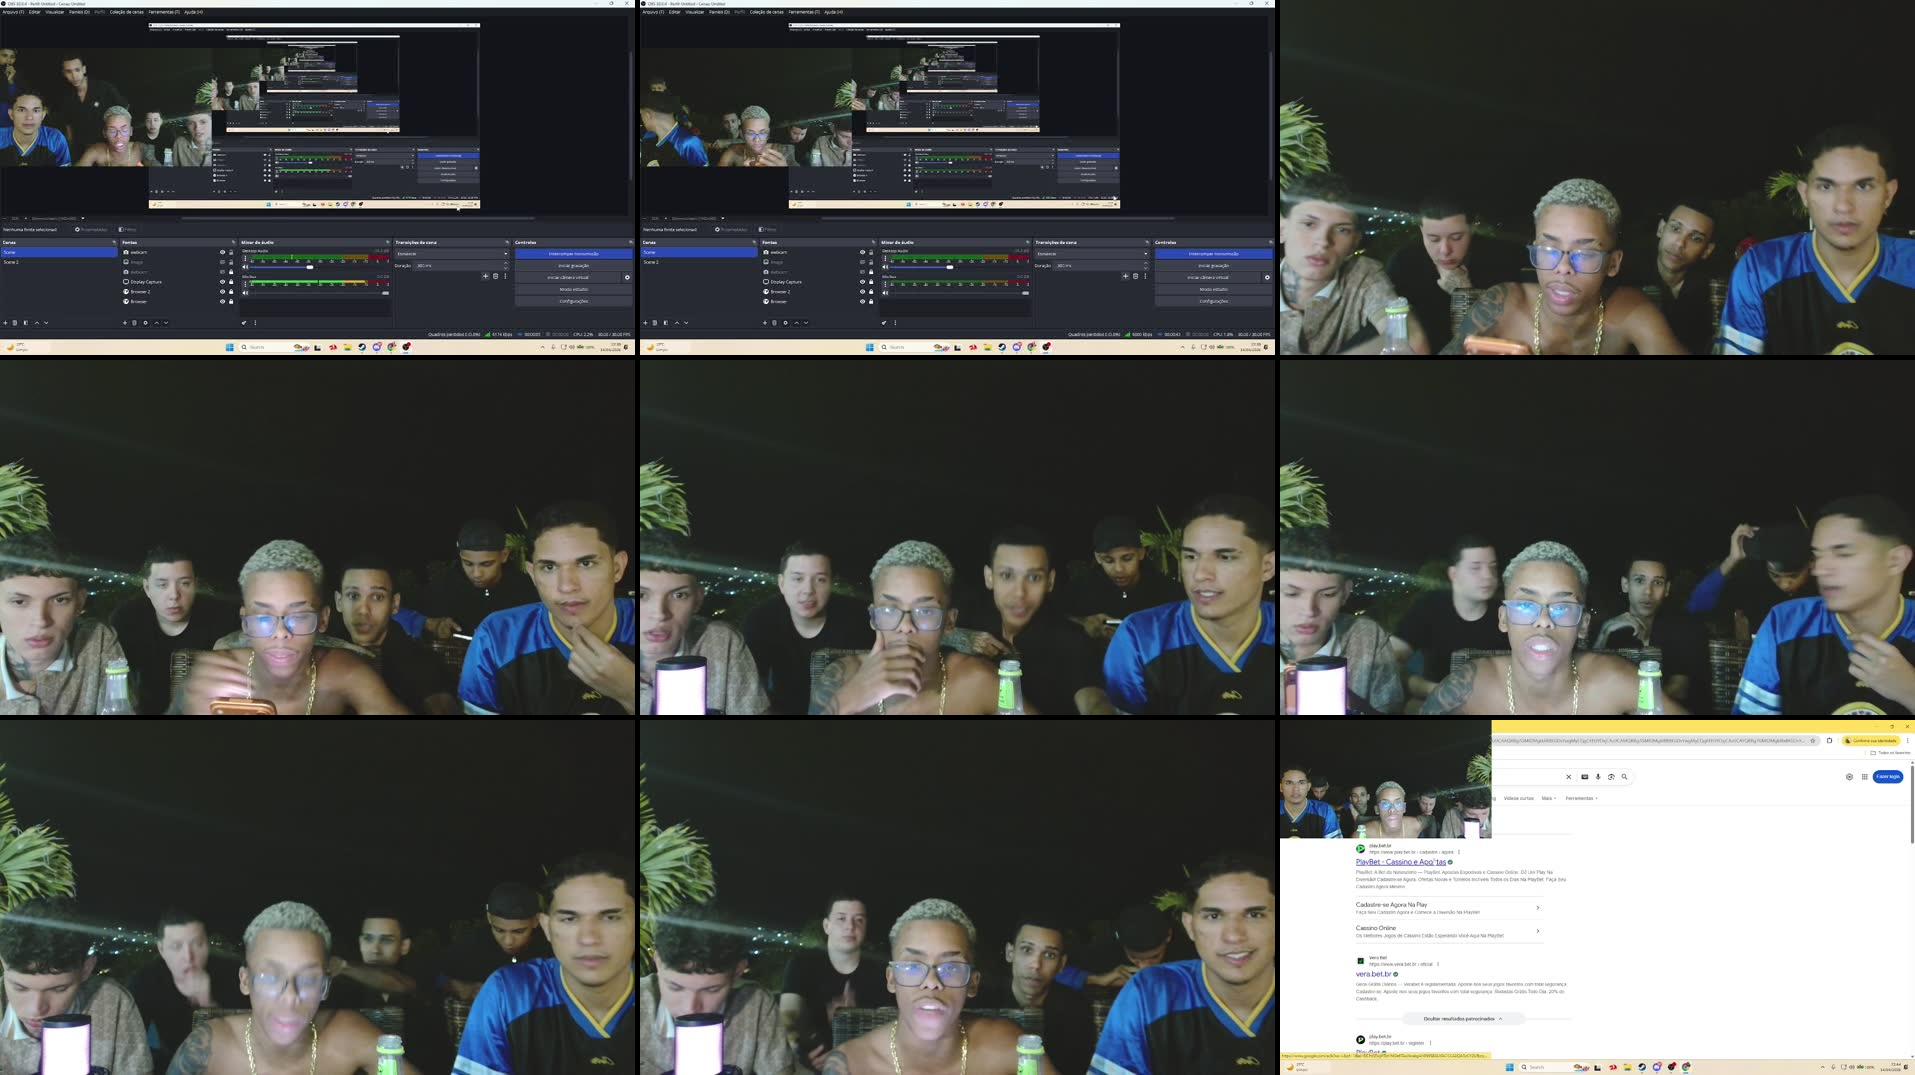The width and height of the screenshot is (1915, 1075).
Task: Add a new scene with the plus icon
Action: (x=4, y=323)
